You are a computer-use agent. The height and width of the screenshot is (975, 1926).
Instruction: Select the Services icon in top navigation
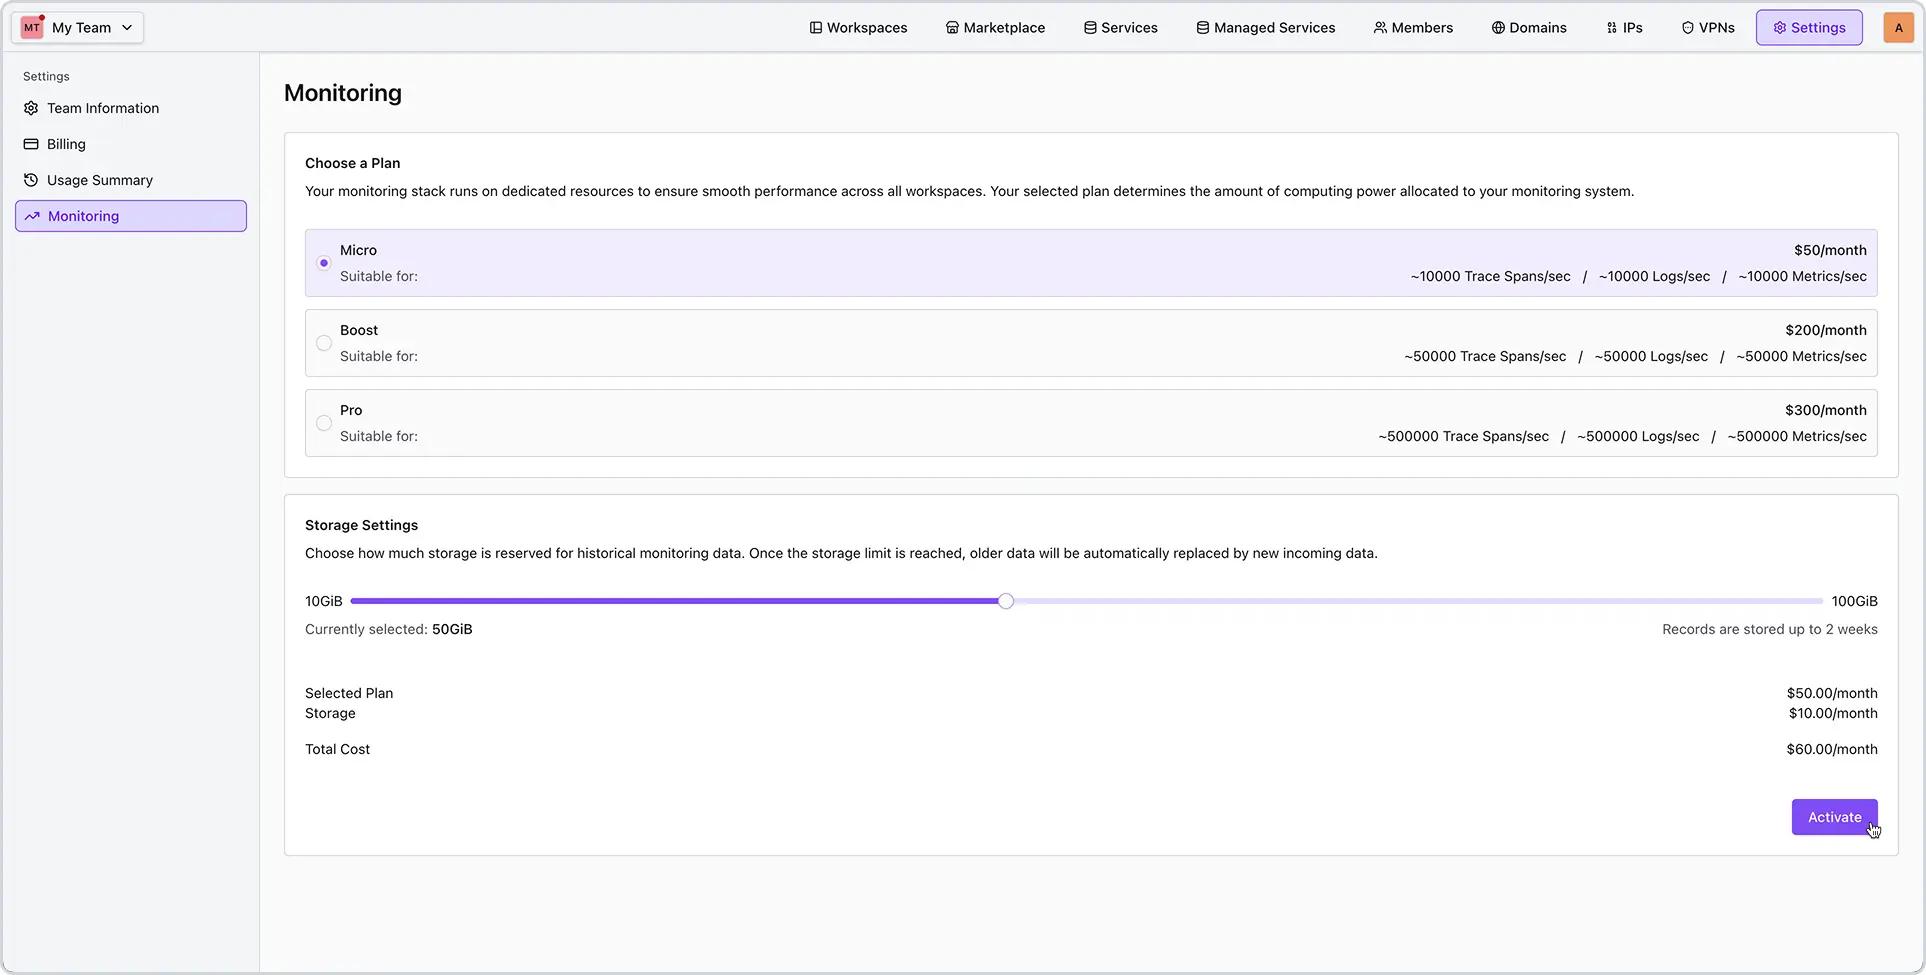point(1088,27)
